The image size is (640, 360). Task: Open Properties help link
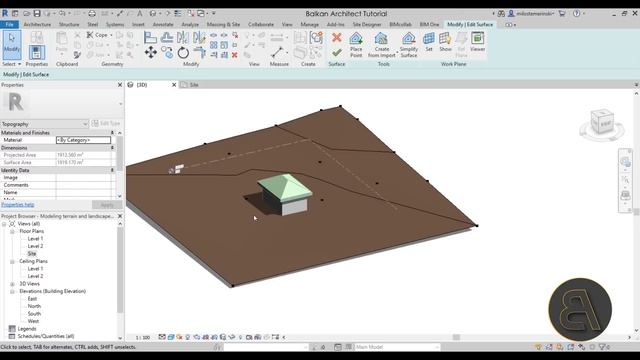click(x=18, y=204)
